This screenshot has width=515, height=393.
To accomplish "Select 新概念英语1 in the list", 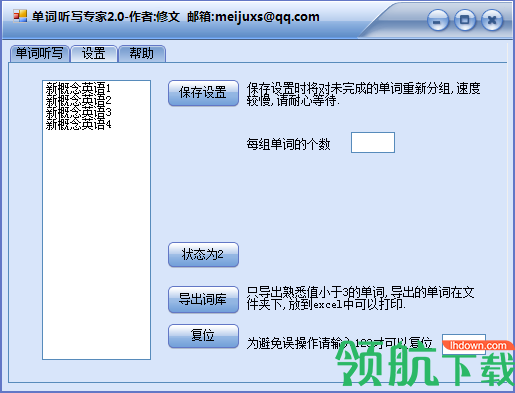I will coord(78,88).
